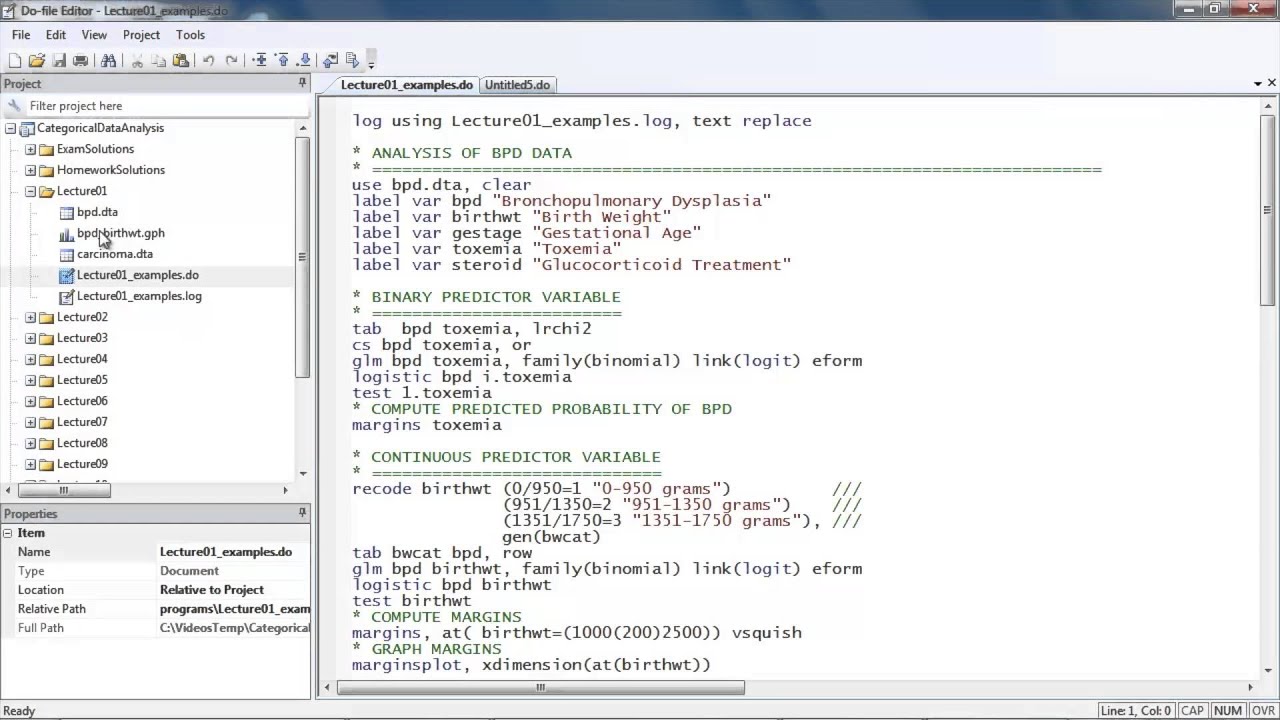
Task: Click the Filter project here field
Action: pos(156,106)
